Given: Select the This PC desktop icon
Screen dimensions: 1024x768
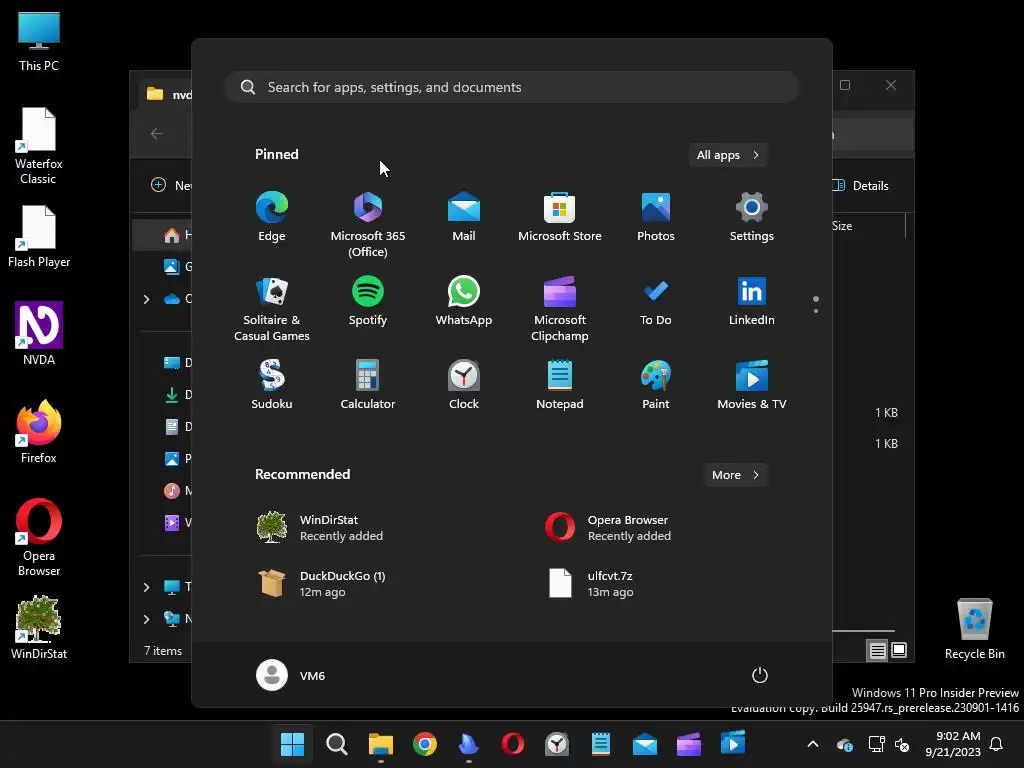Looking at the screenshot, I should pos(39,42).
